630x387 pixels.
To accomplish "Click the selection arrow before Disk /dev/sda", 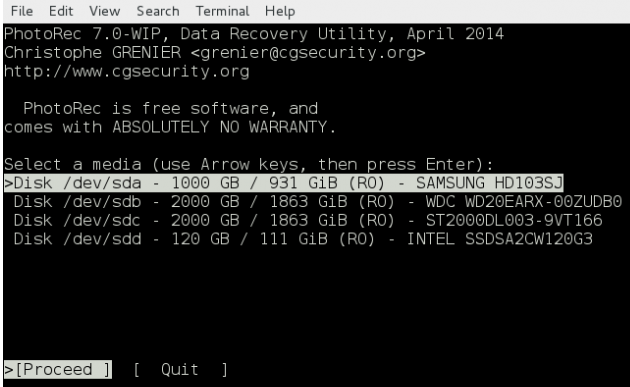I will (8, 183).
